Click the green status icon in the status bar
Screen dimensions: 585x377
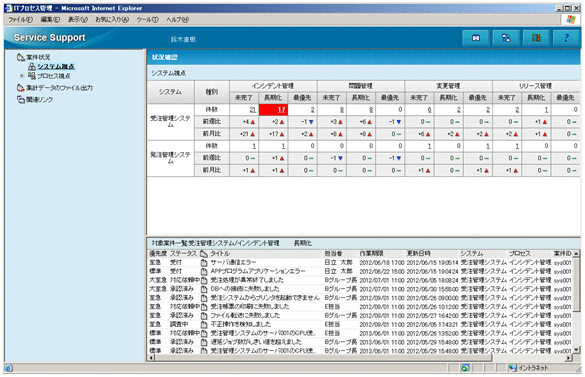465,368
